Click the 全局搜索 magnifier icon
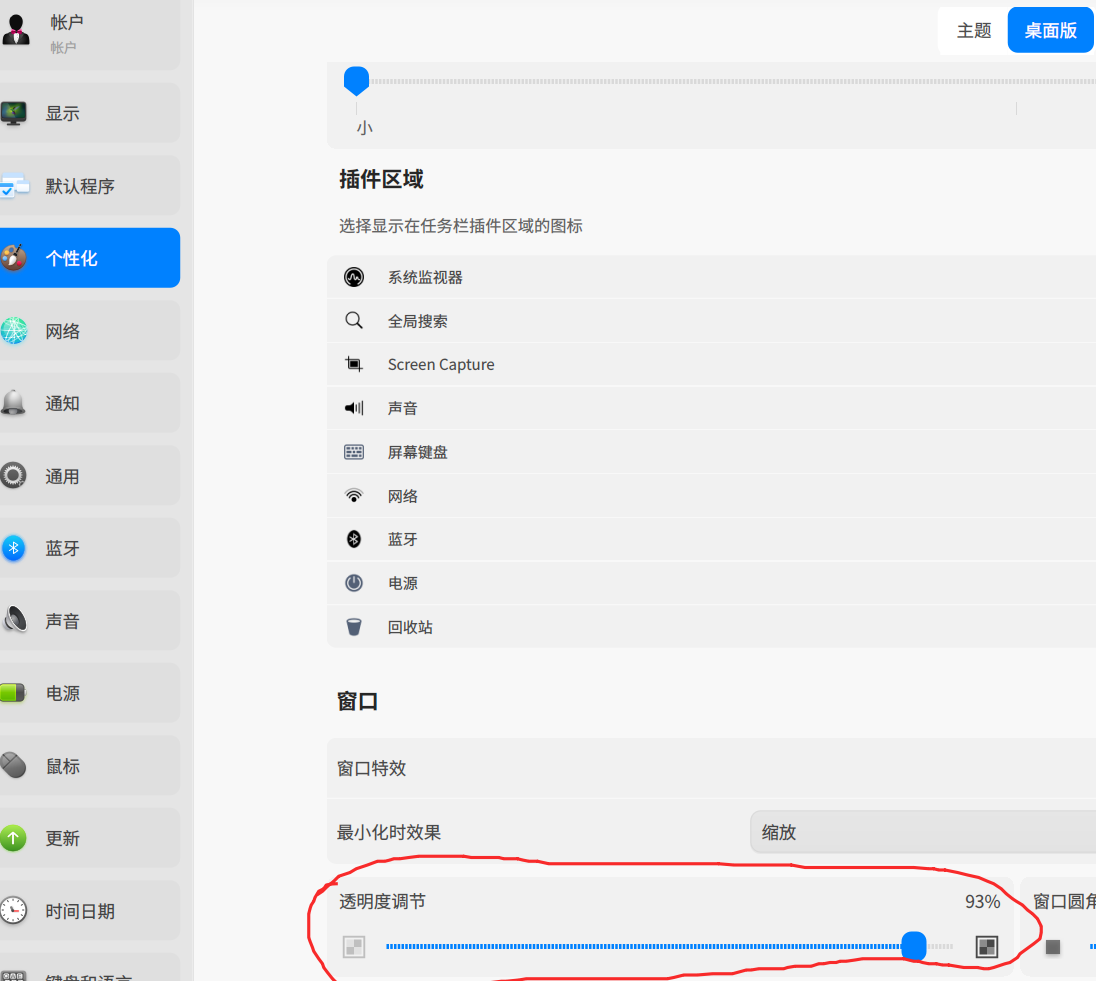Image resolution: width=1096 pixels, height=981 pixels. point(354,321)
